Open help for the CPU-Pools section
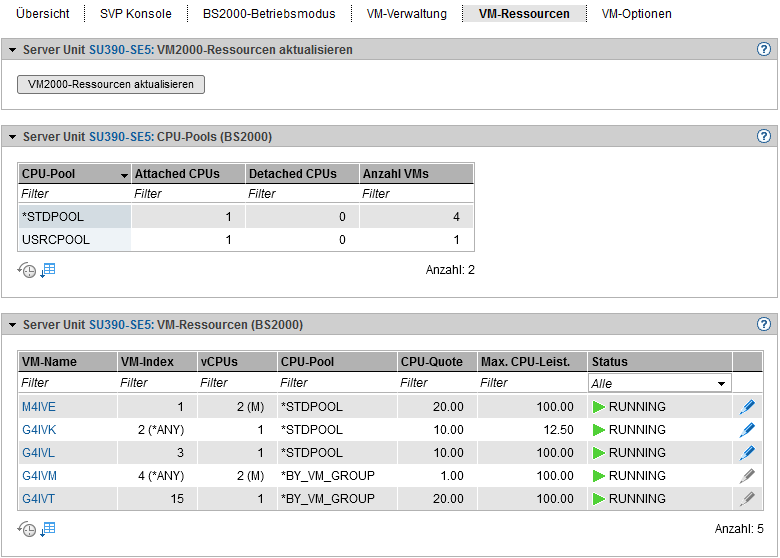The height and width of the screenshot is (558, 780). pyautogui.click(x=764, y=136)
